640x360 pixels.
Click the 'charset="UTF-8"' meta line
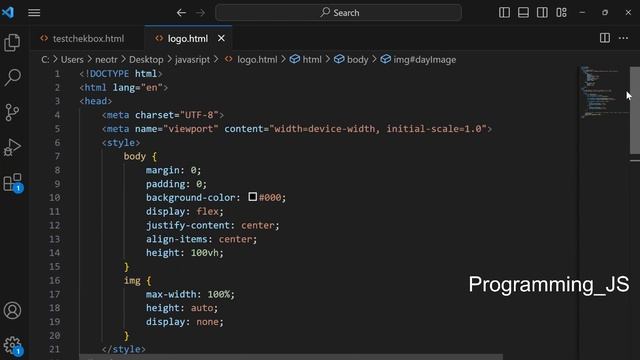pos(163,115)
